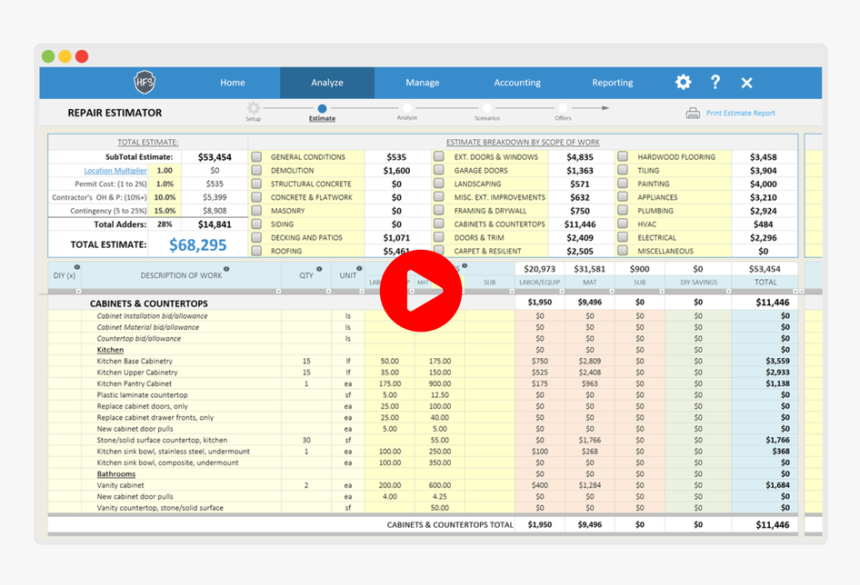Click the info icon above the DESCRIPTION OF WORK header
The width and height of the screenshot is (860, 585).
pyautogui.click(x=227, y=268)
